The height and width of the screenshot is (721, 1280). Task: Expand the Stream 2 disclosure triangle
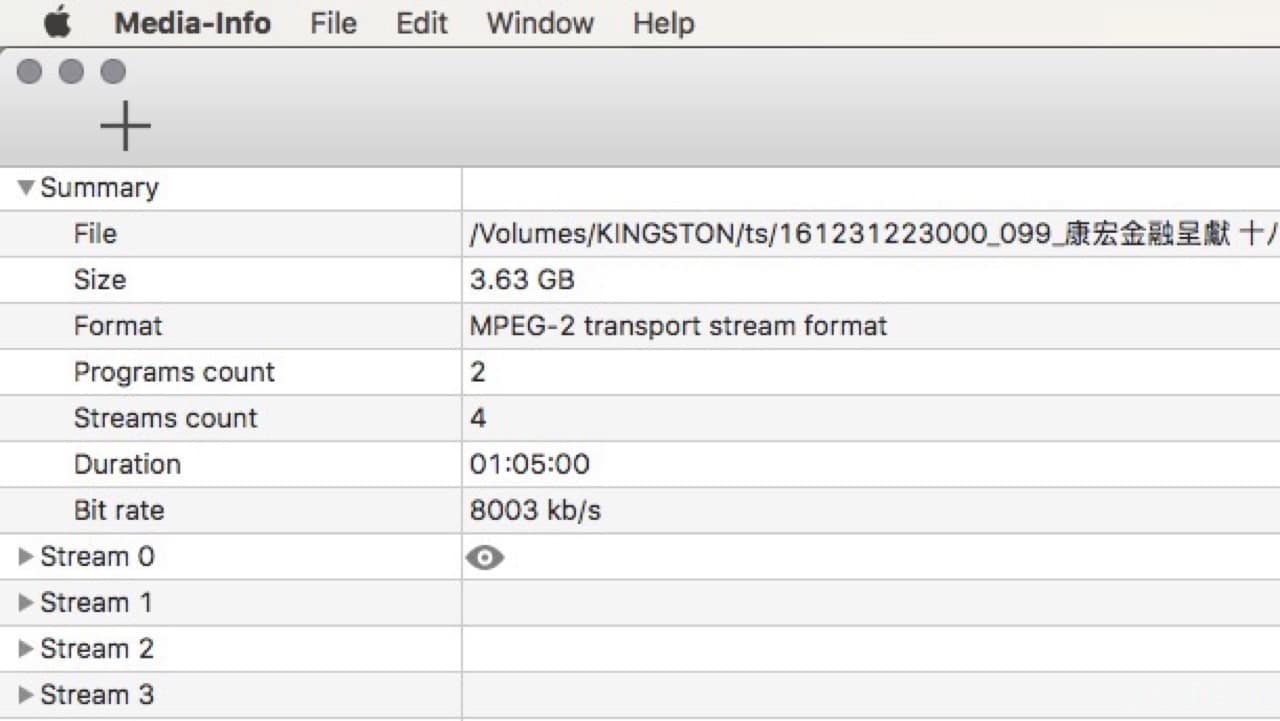(x=26, y=649)
